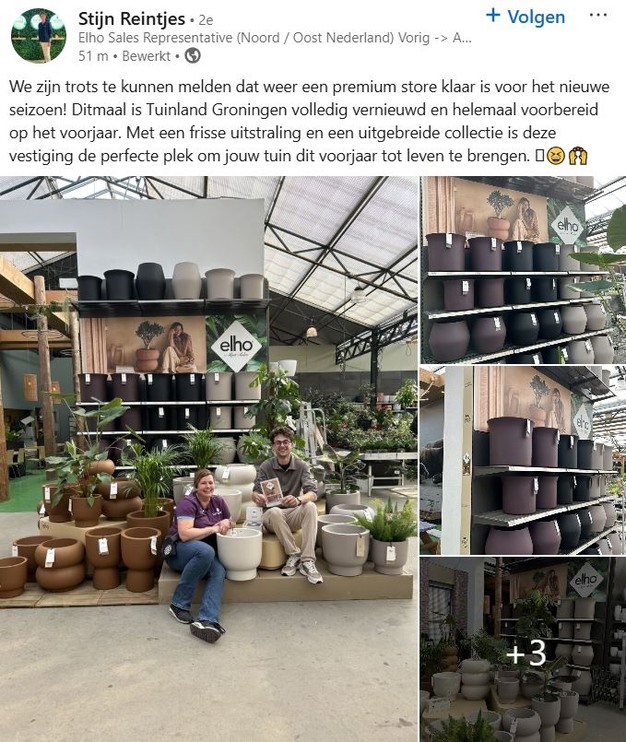The height and width of the screenshot is (742, 626).
Task: Open the Stijn Reintjes name link
Action: [x=132, y=19]
